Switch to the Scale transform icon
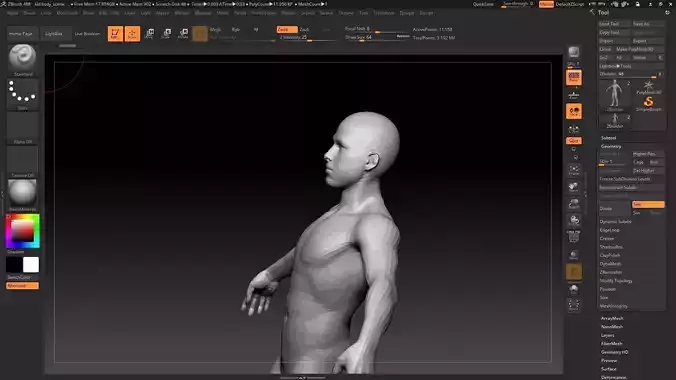676x380 pixels. click(166, 34)
